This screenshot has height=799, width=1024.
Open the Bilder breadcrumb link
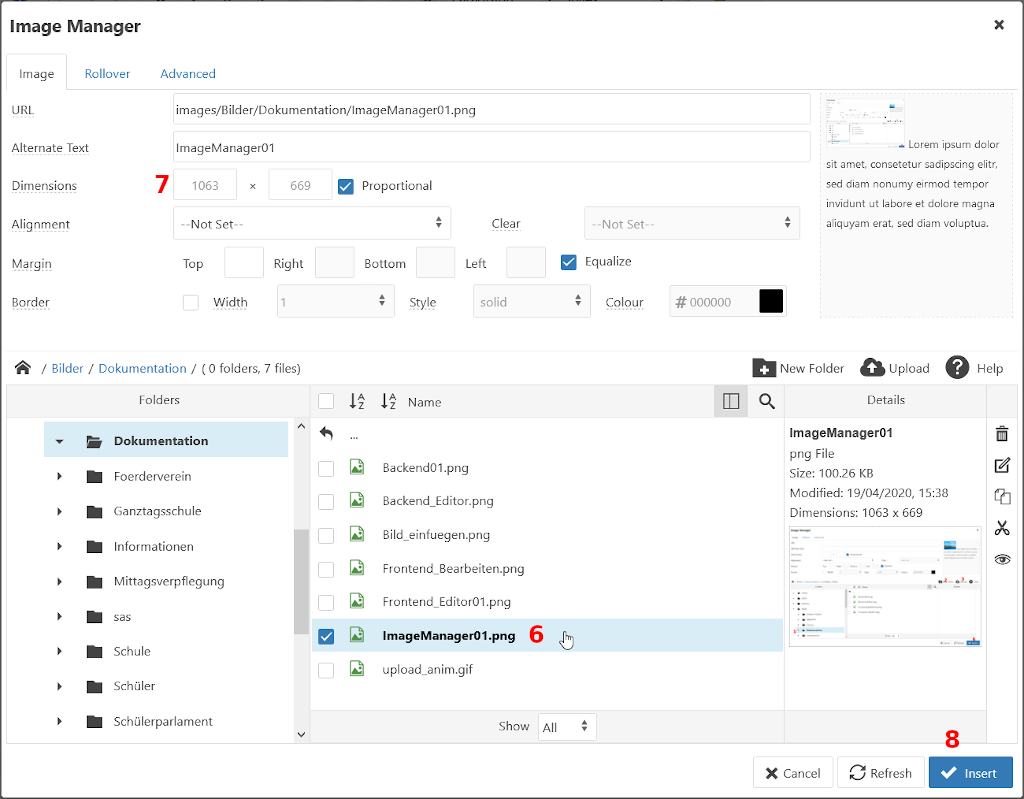[67, 368]
